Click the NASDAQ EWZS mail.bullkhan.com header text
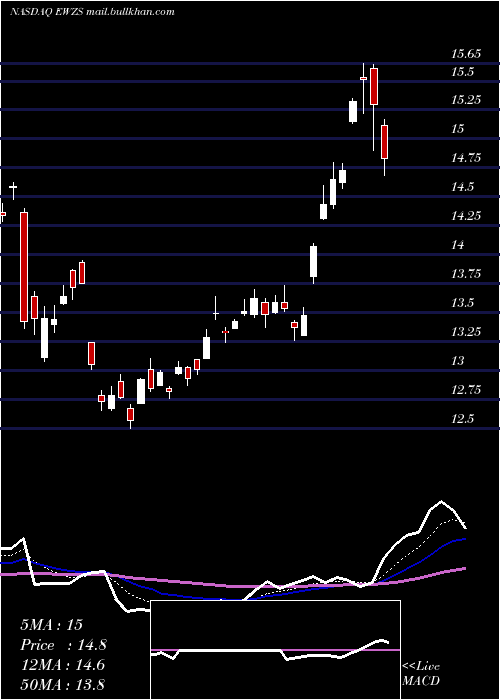The image size is (500, 700). (x=92, y=12)
